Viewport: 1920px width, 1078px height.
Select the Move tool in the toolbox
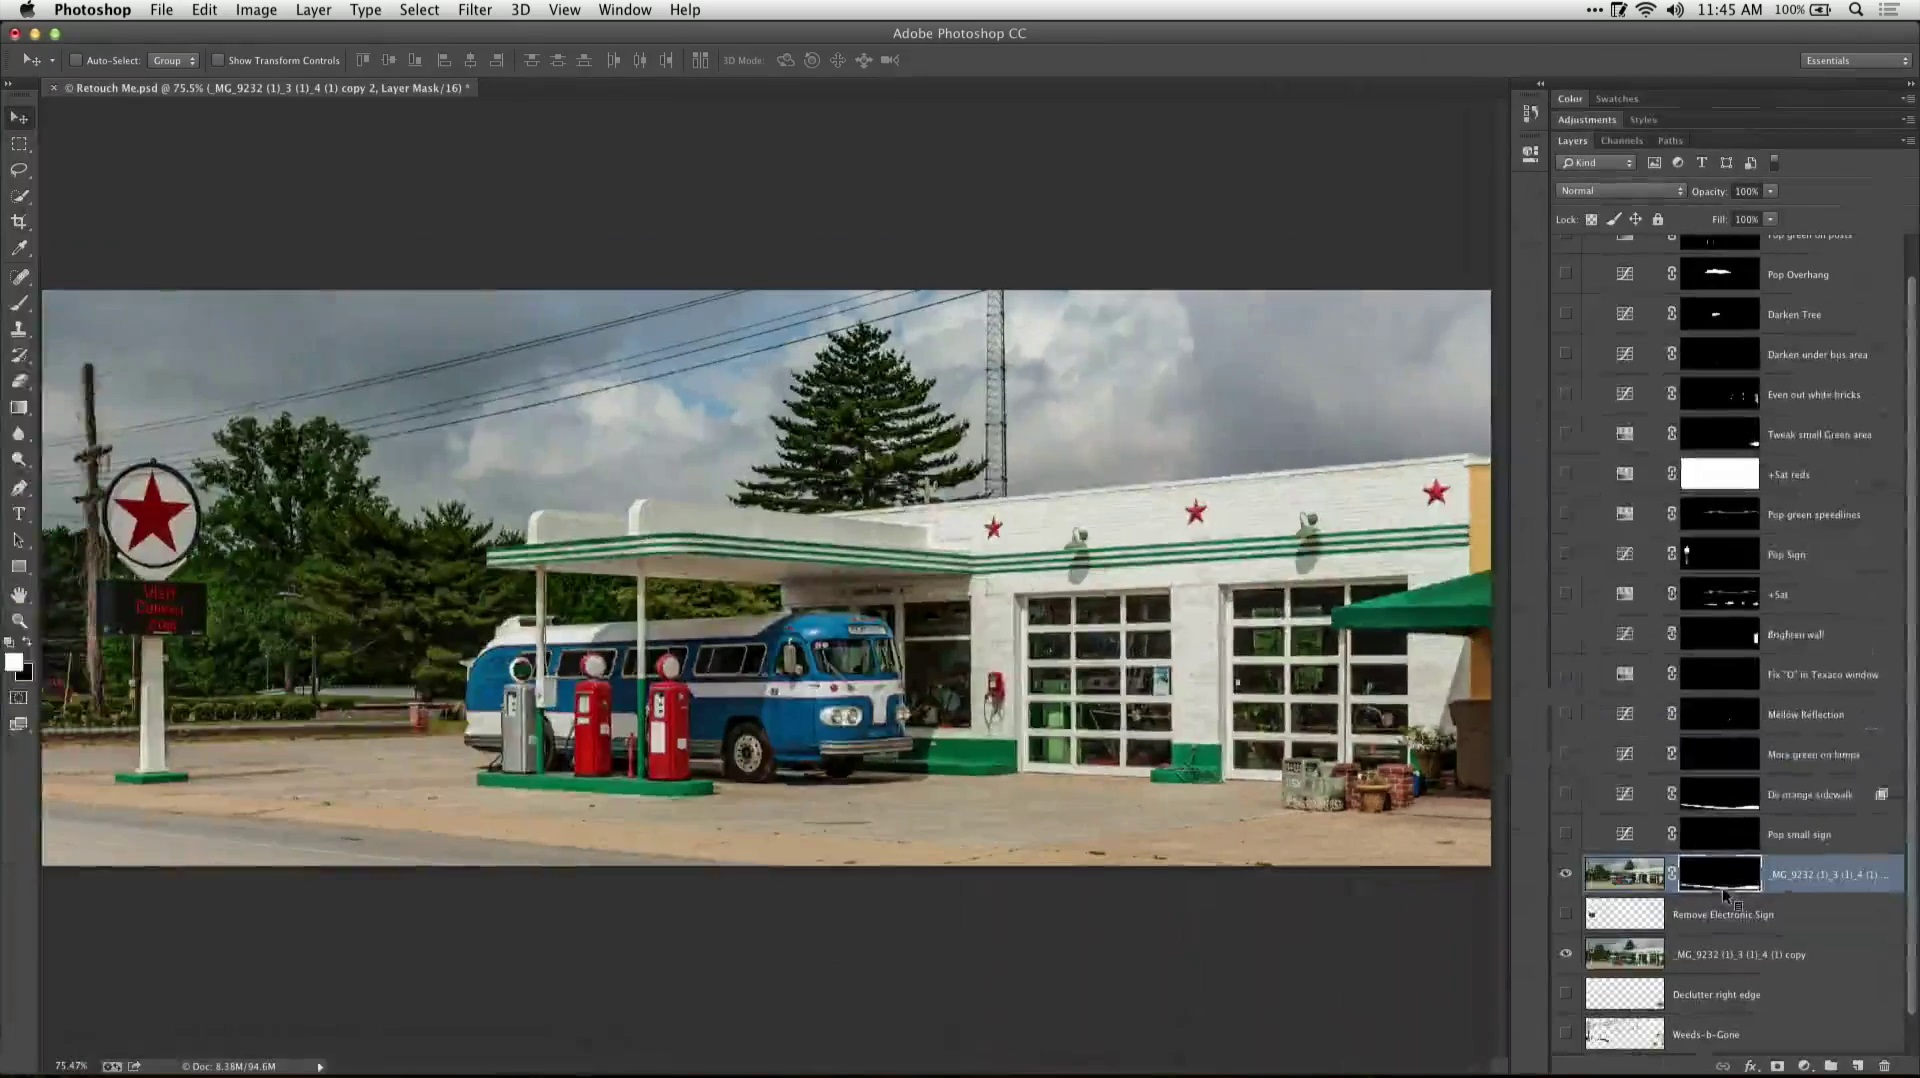tap(19, 117)
